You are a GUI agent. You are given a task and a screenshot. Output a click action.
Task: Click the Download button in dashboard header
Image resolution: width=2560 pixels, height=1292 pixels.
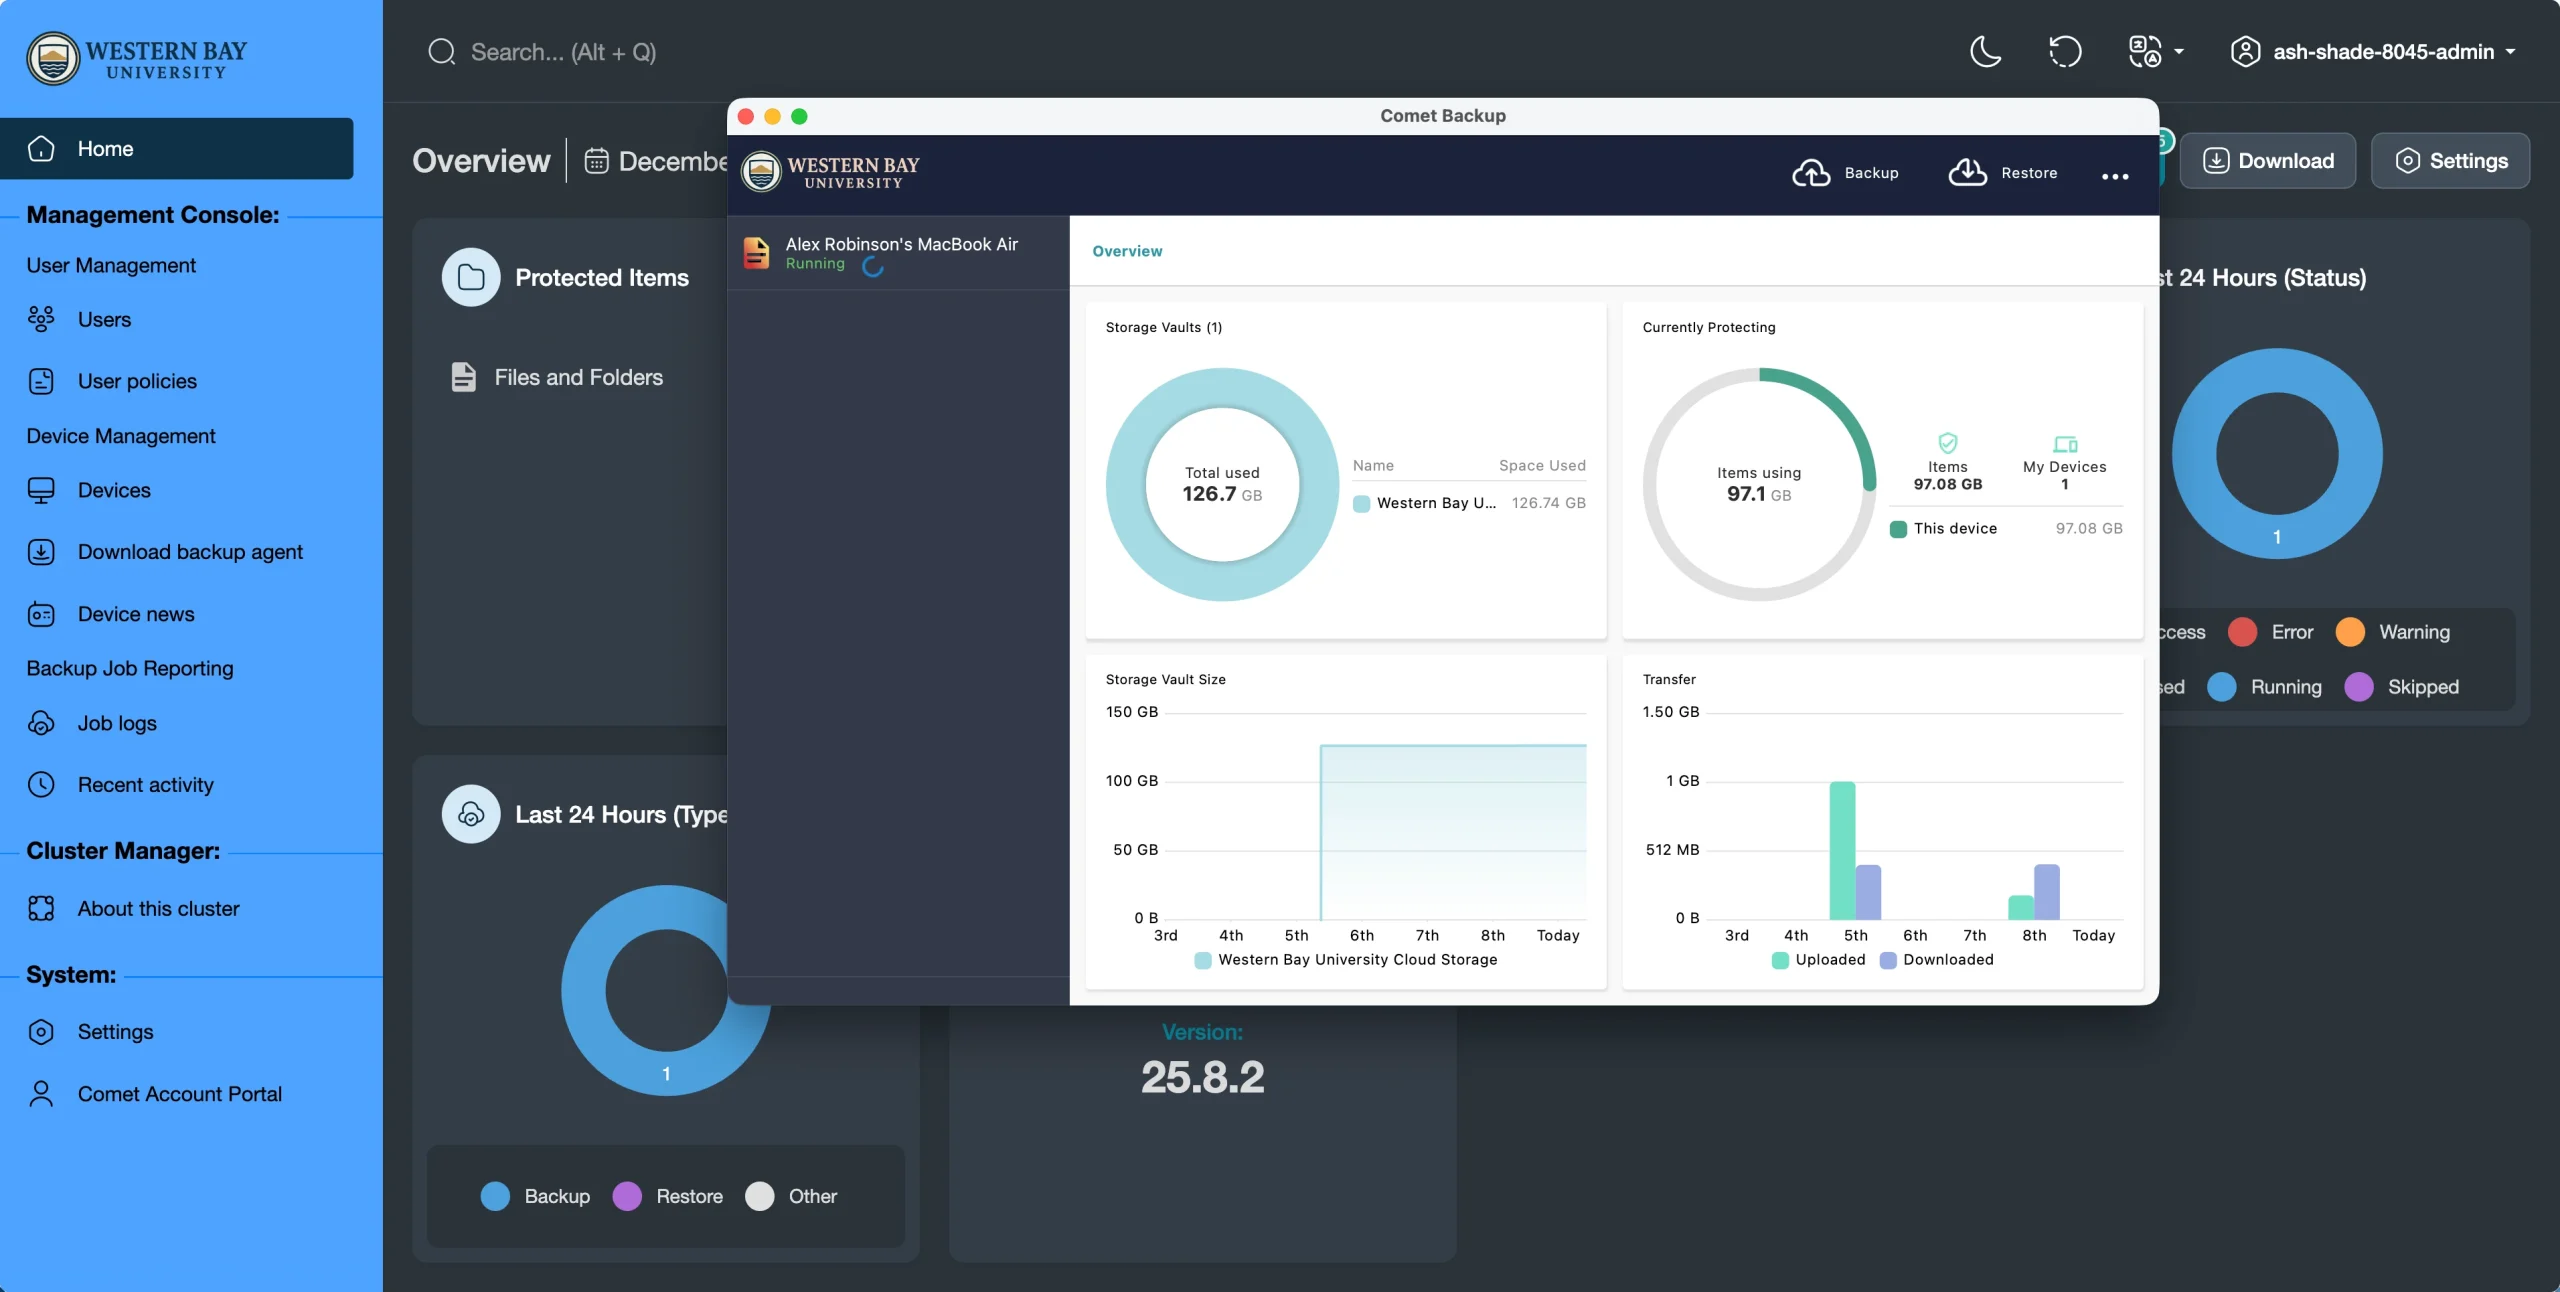pyautogui.click(x=2267, y=161)
